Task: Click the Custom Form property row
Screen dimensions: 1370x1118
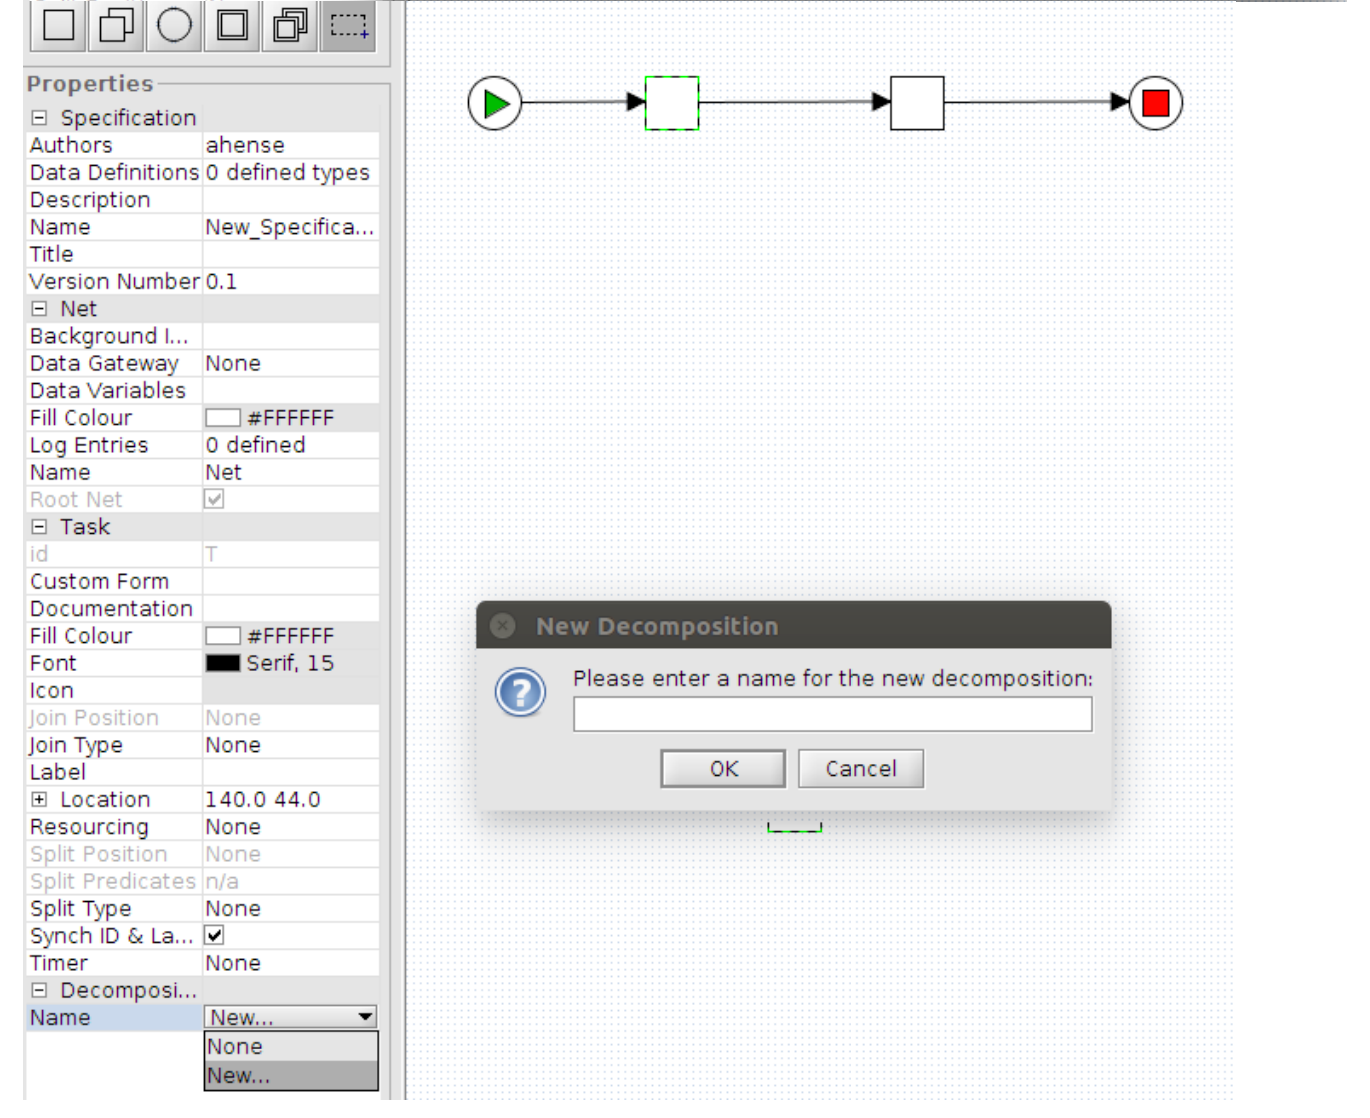Action: (203, 581)
